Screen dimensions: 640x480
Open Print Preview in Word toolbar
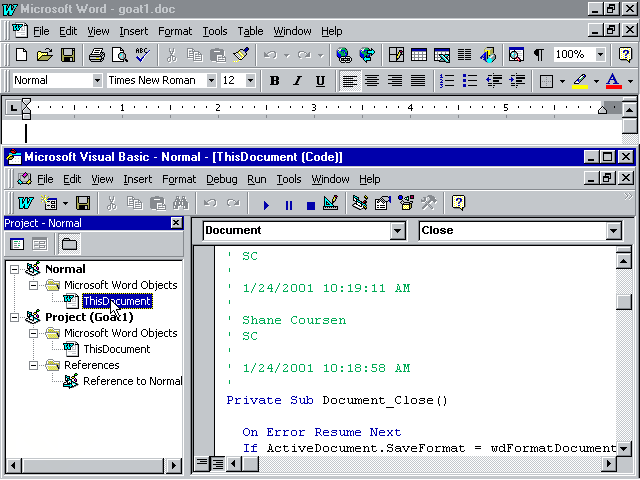click(x=120, y=55)
